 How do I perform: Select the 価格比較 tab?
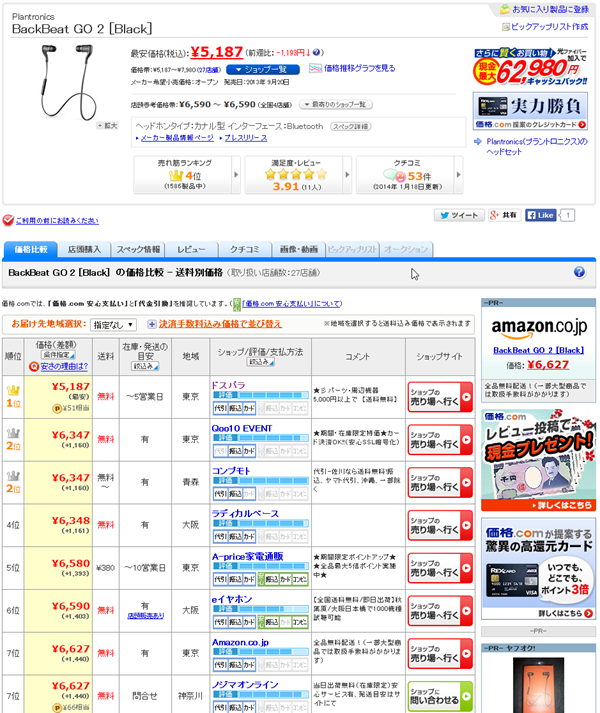point(30,249)
